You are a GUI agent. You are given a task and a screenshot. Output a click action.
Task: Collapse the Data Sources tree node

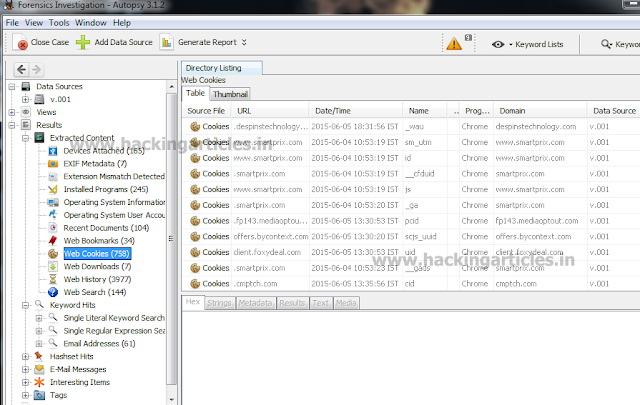(12, 87)
